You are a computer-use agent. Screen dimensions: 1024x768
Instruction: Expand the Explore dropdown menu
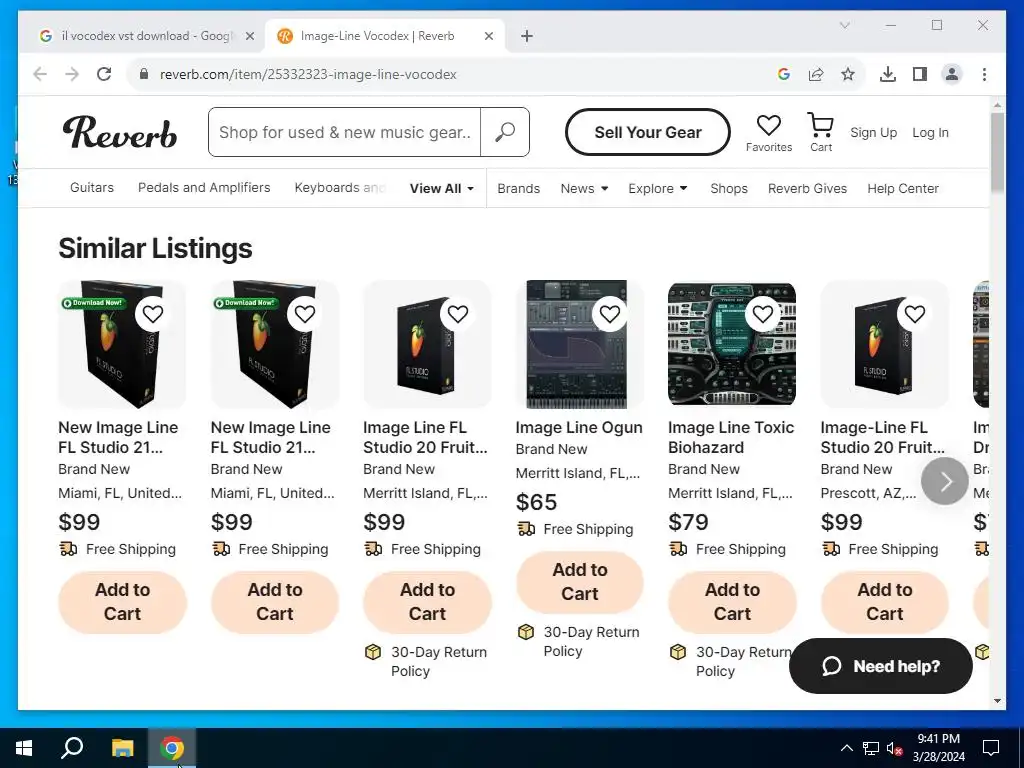click(658, 188)
